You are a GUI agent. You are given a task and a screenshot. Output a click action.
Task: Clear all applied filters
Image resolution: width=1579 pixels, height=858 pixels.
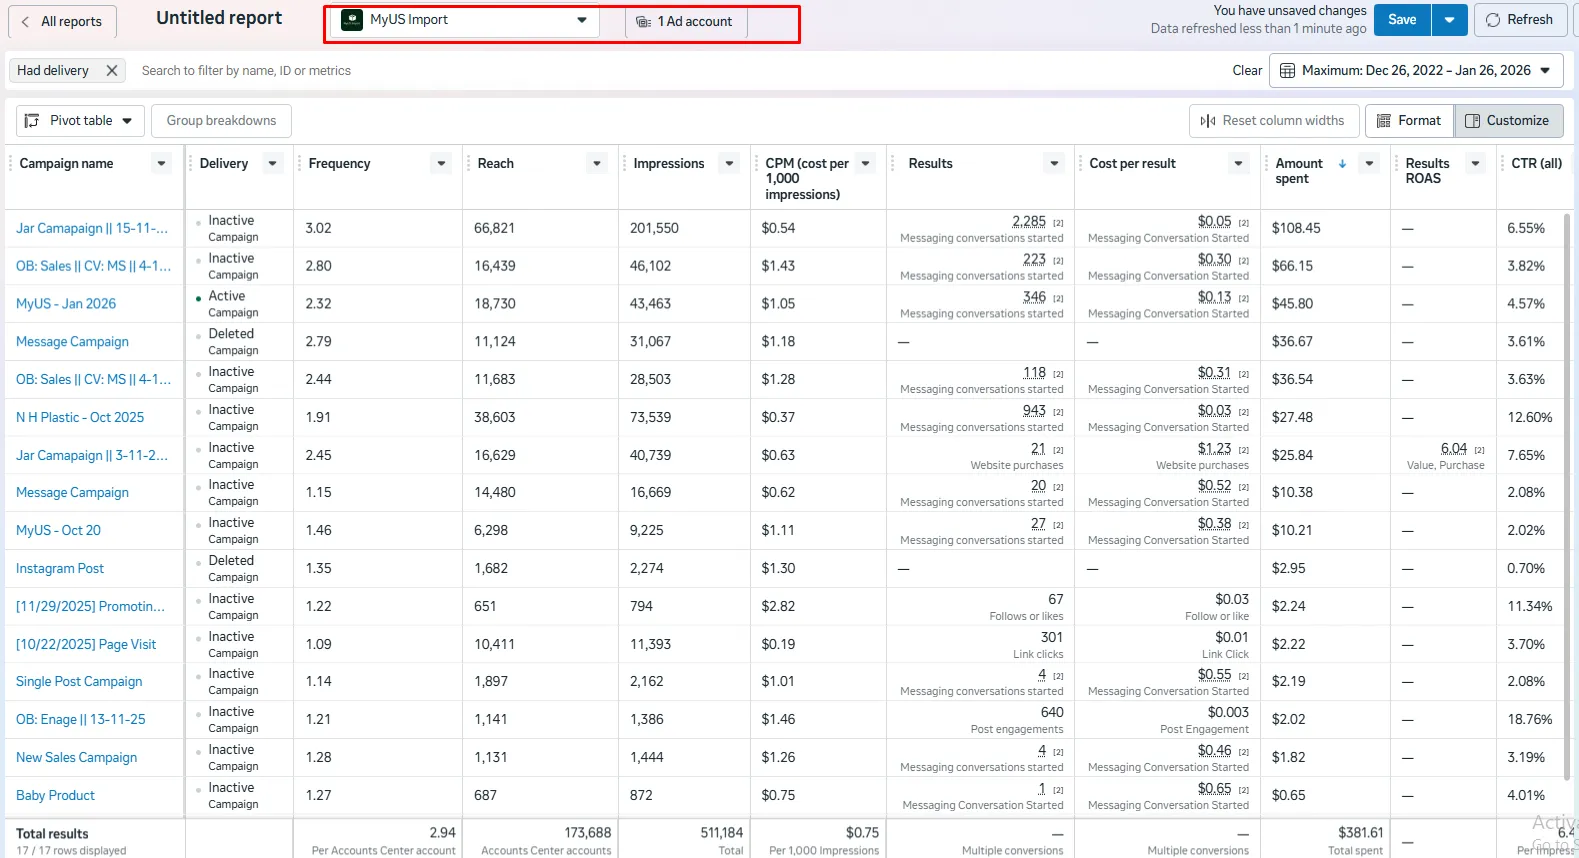(1246, 71)
